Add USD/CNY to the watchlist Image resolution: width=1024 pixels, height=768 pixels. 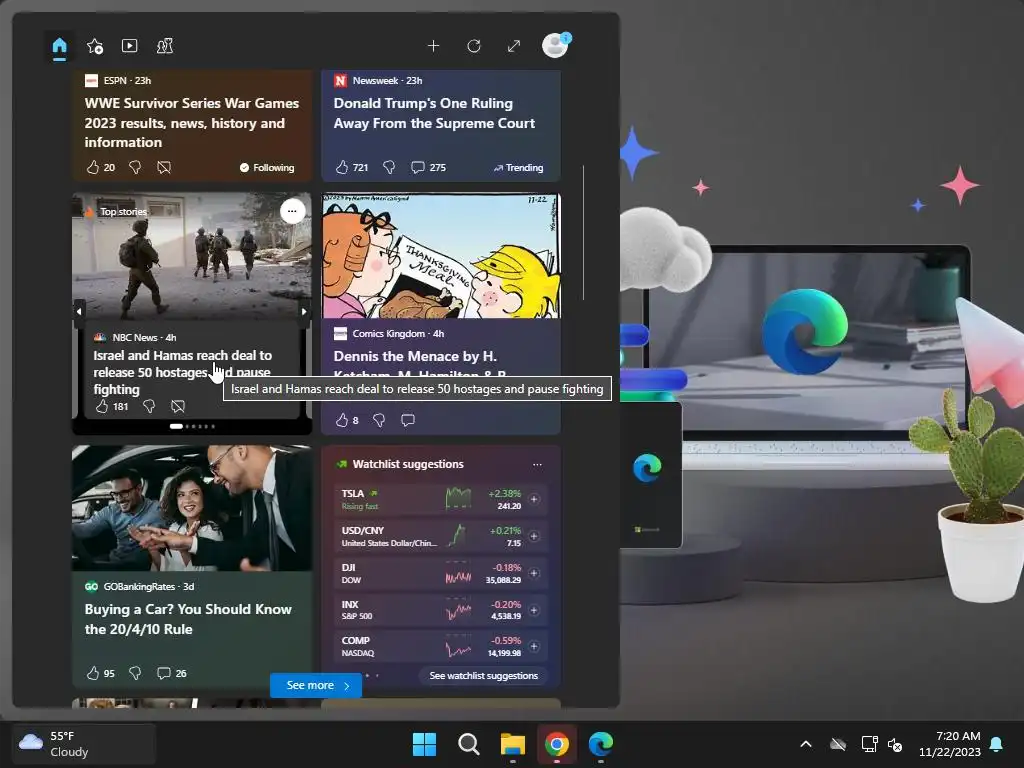(534, 536)
